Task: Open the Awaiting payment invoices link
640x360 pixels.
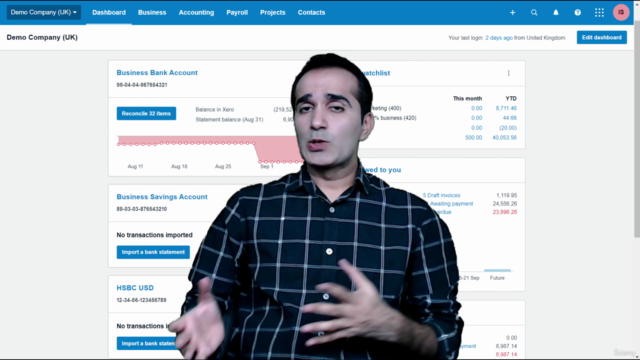Action: 451,204
